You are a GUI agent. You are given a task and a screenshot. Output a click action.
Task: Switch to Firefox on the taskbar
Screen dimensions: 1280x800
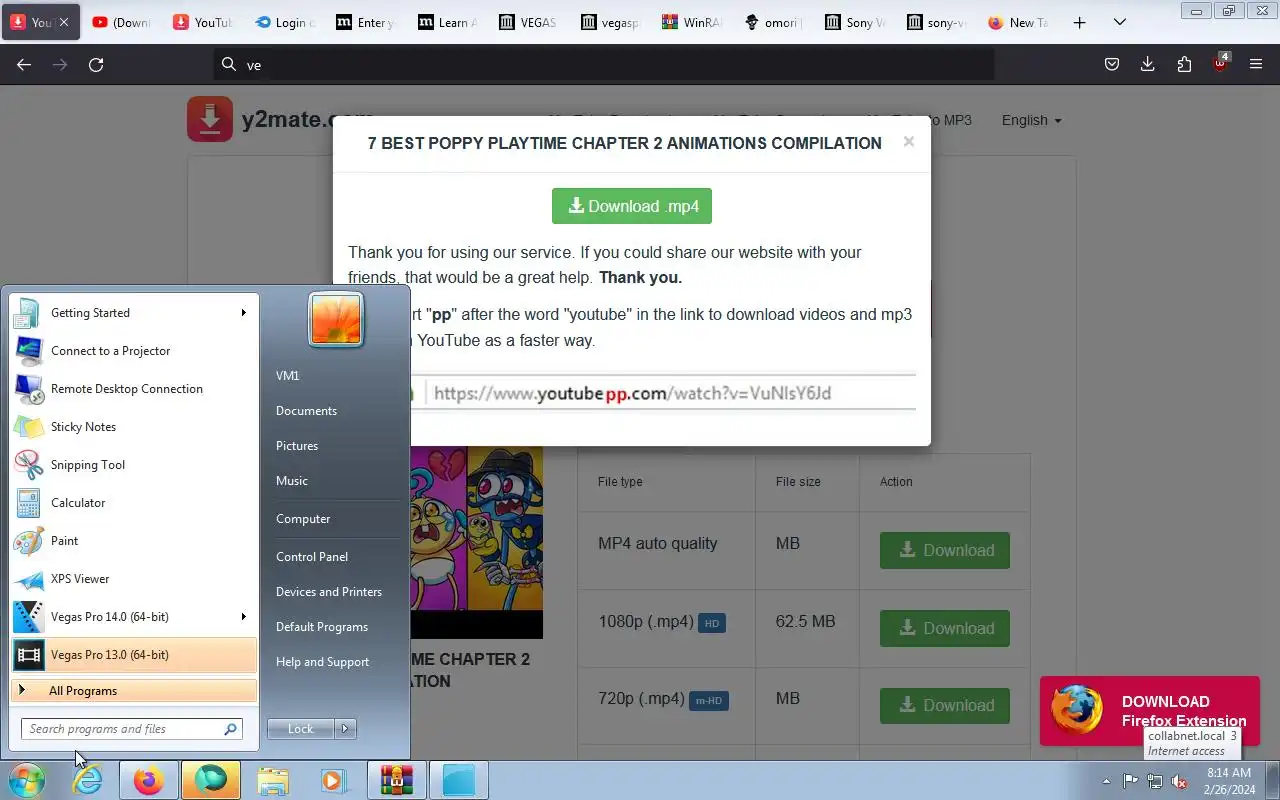148,780
